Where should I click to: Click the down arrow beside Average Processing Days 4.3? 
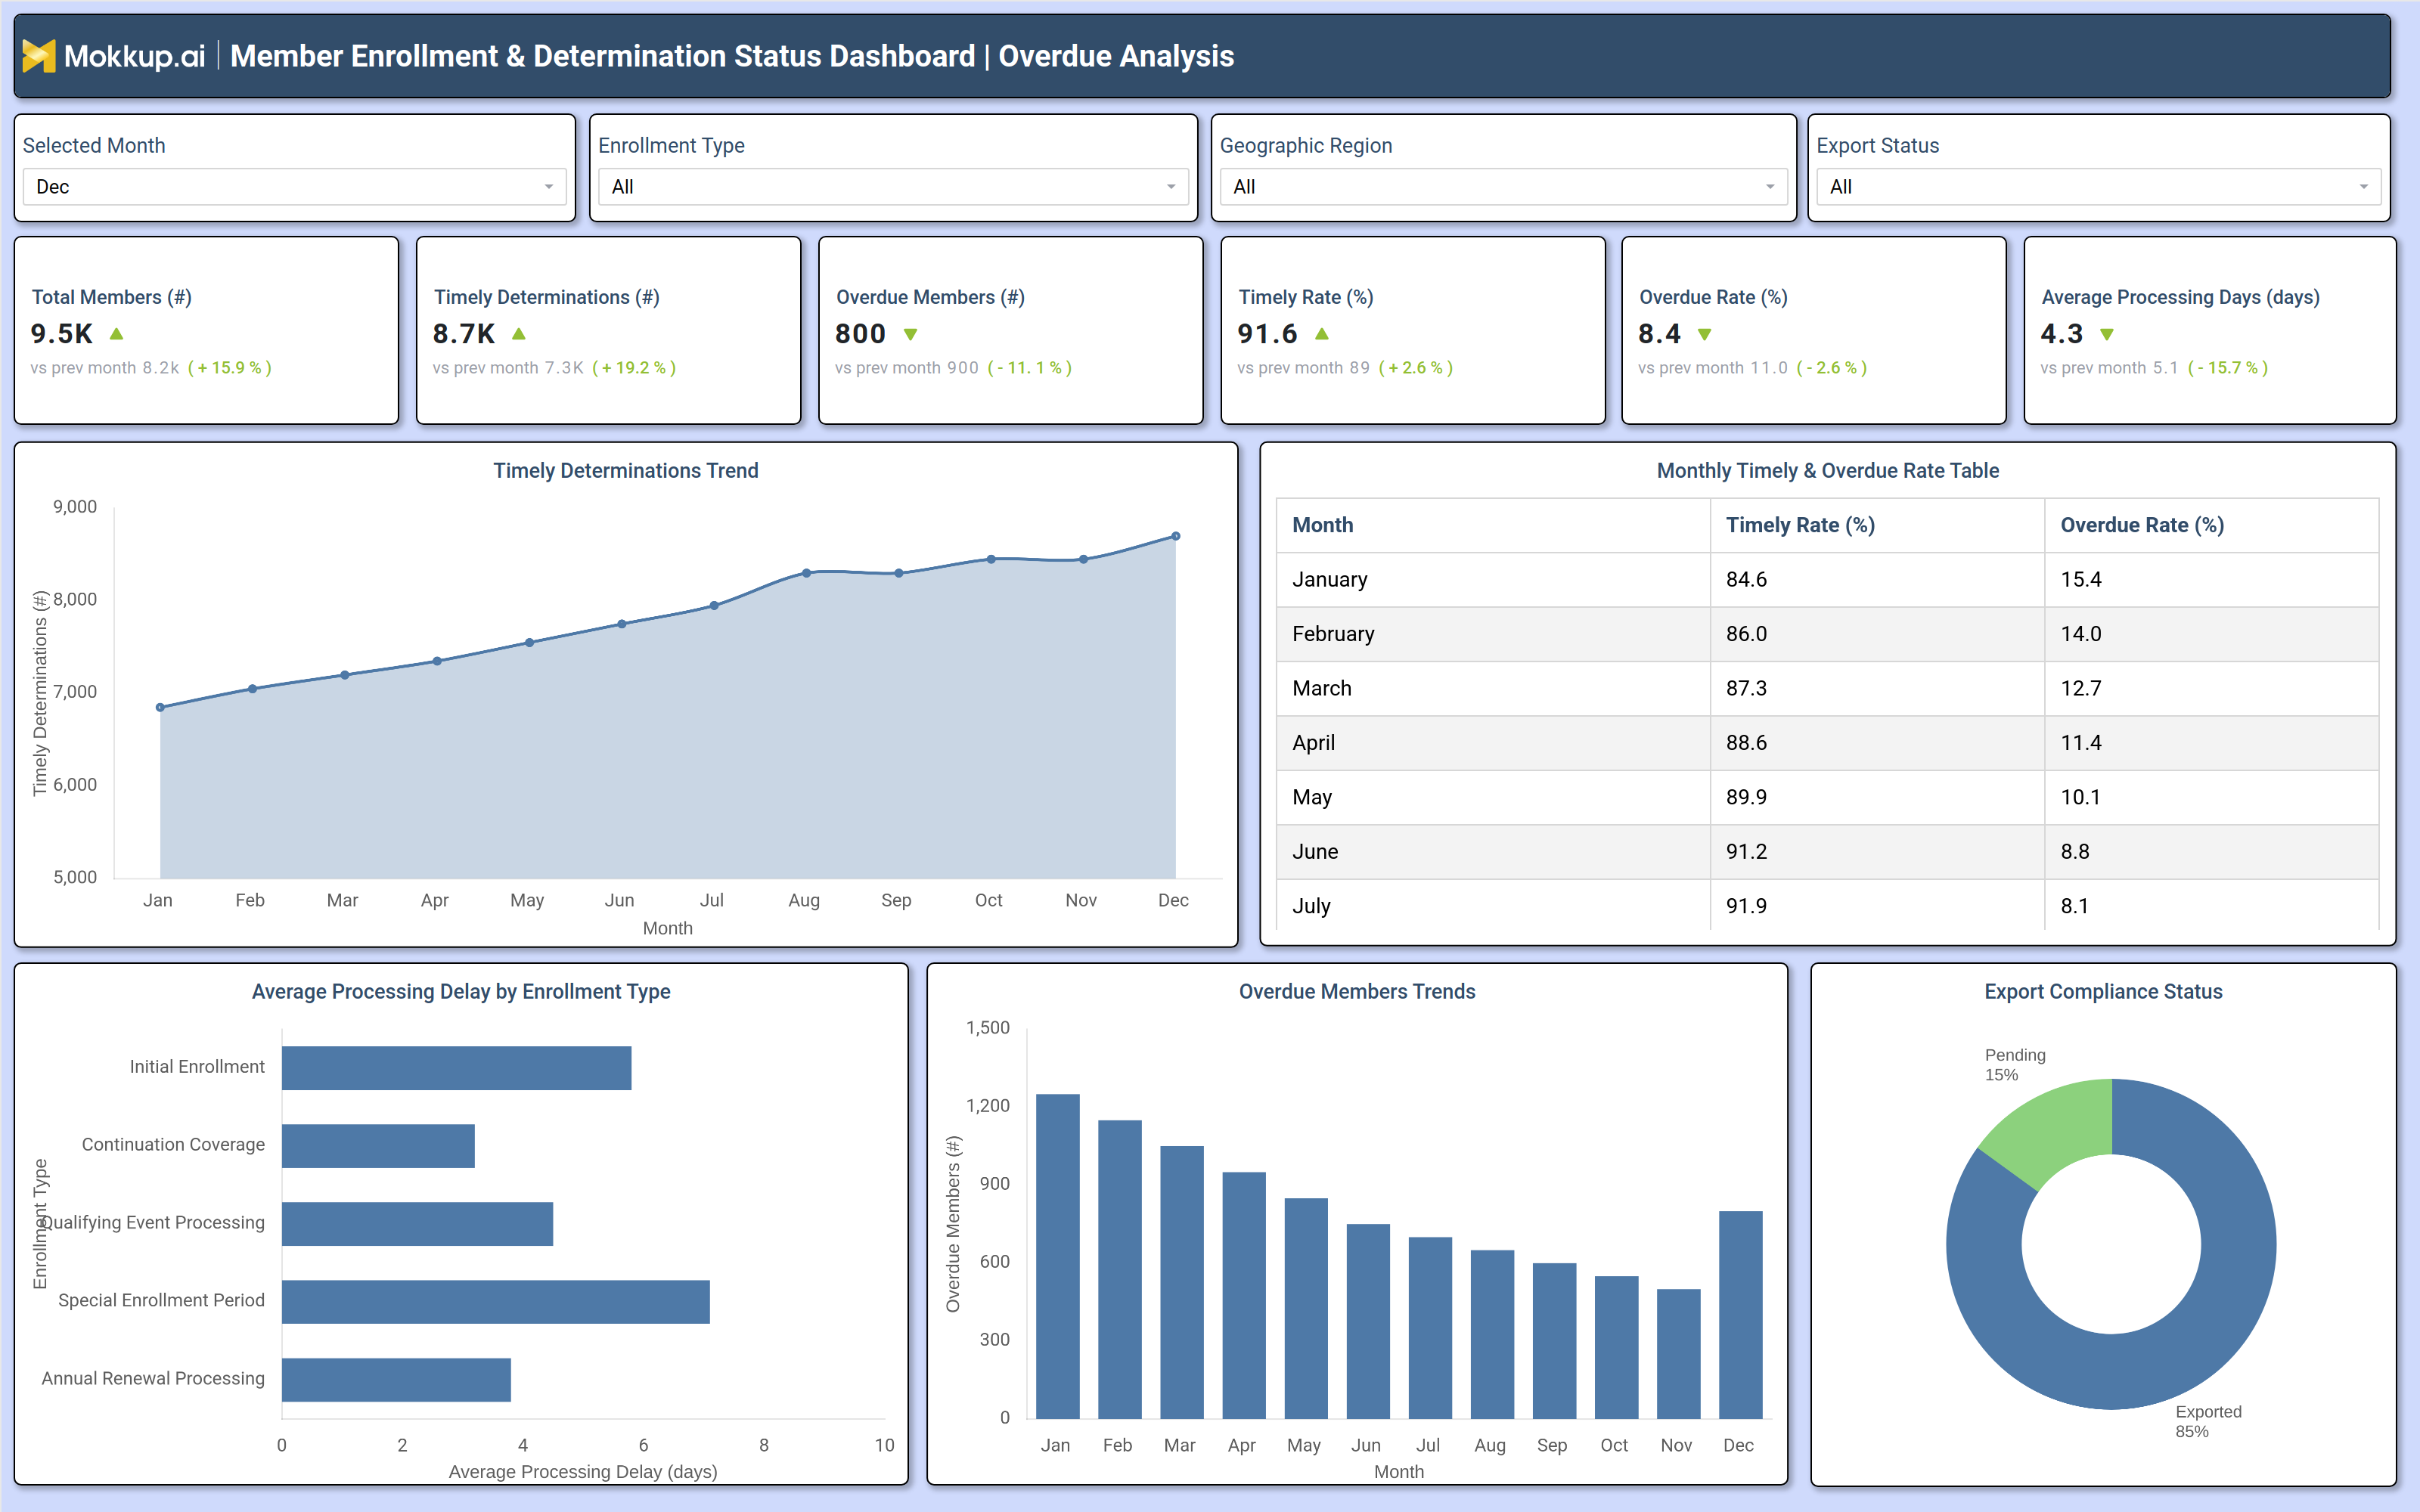(x=2107, y=334)
